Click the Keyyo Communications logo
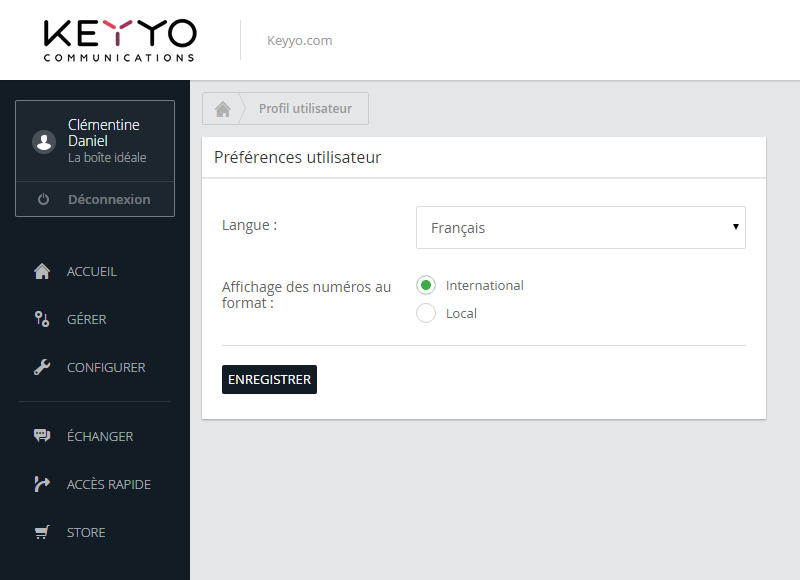This screenshot has height=580, width=800. tap(120, 41)
